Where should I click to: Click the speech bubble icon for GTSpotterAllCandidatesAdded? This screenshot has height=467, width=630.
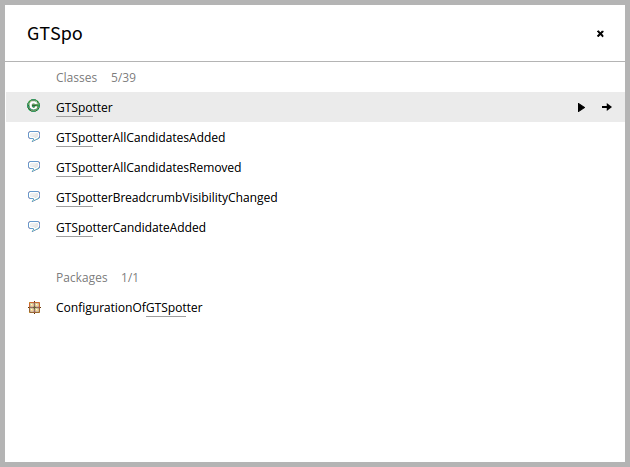34,137
